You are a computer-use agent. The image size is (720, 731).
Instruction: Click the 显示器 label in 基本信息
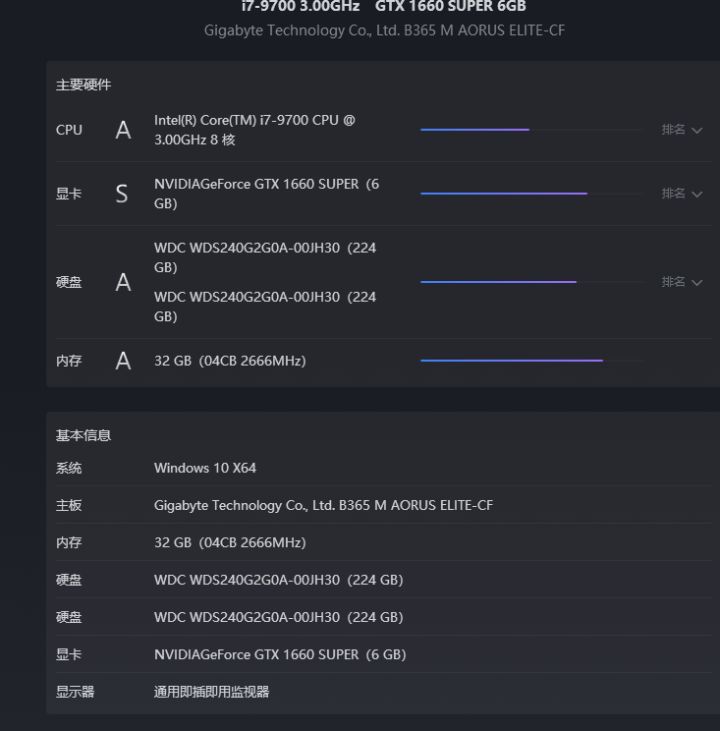[x=75, y=692]
